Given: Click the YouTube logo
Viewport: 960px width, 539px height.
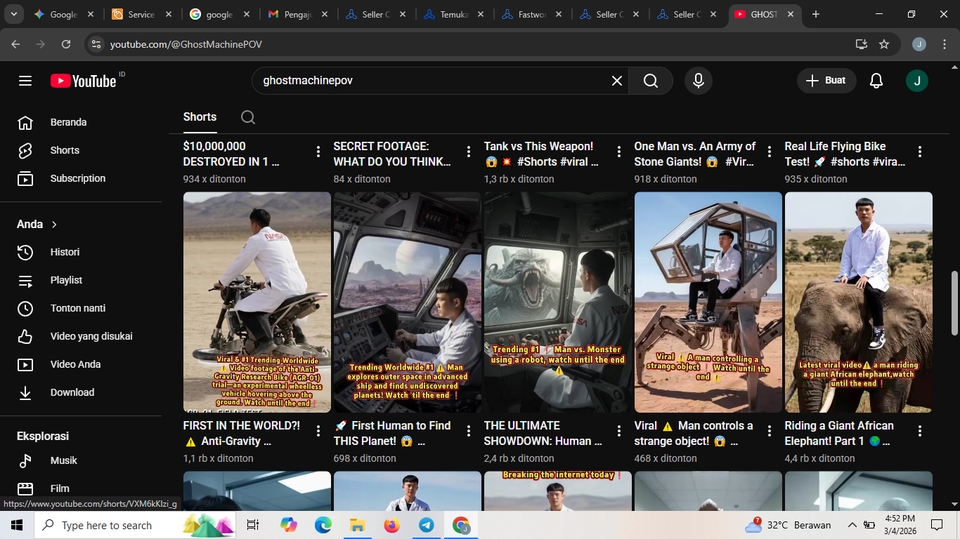Looking at the screenshot, I should 85,81.
